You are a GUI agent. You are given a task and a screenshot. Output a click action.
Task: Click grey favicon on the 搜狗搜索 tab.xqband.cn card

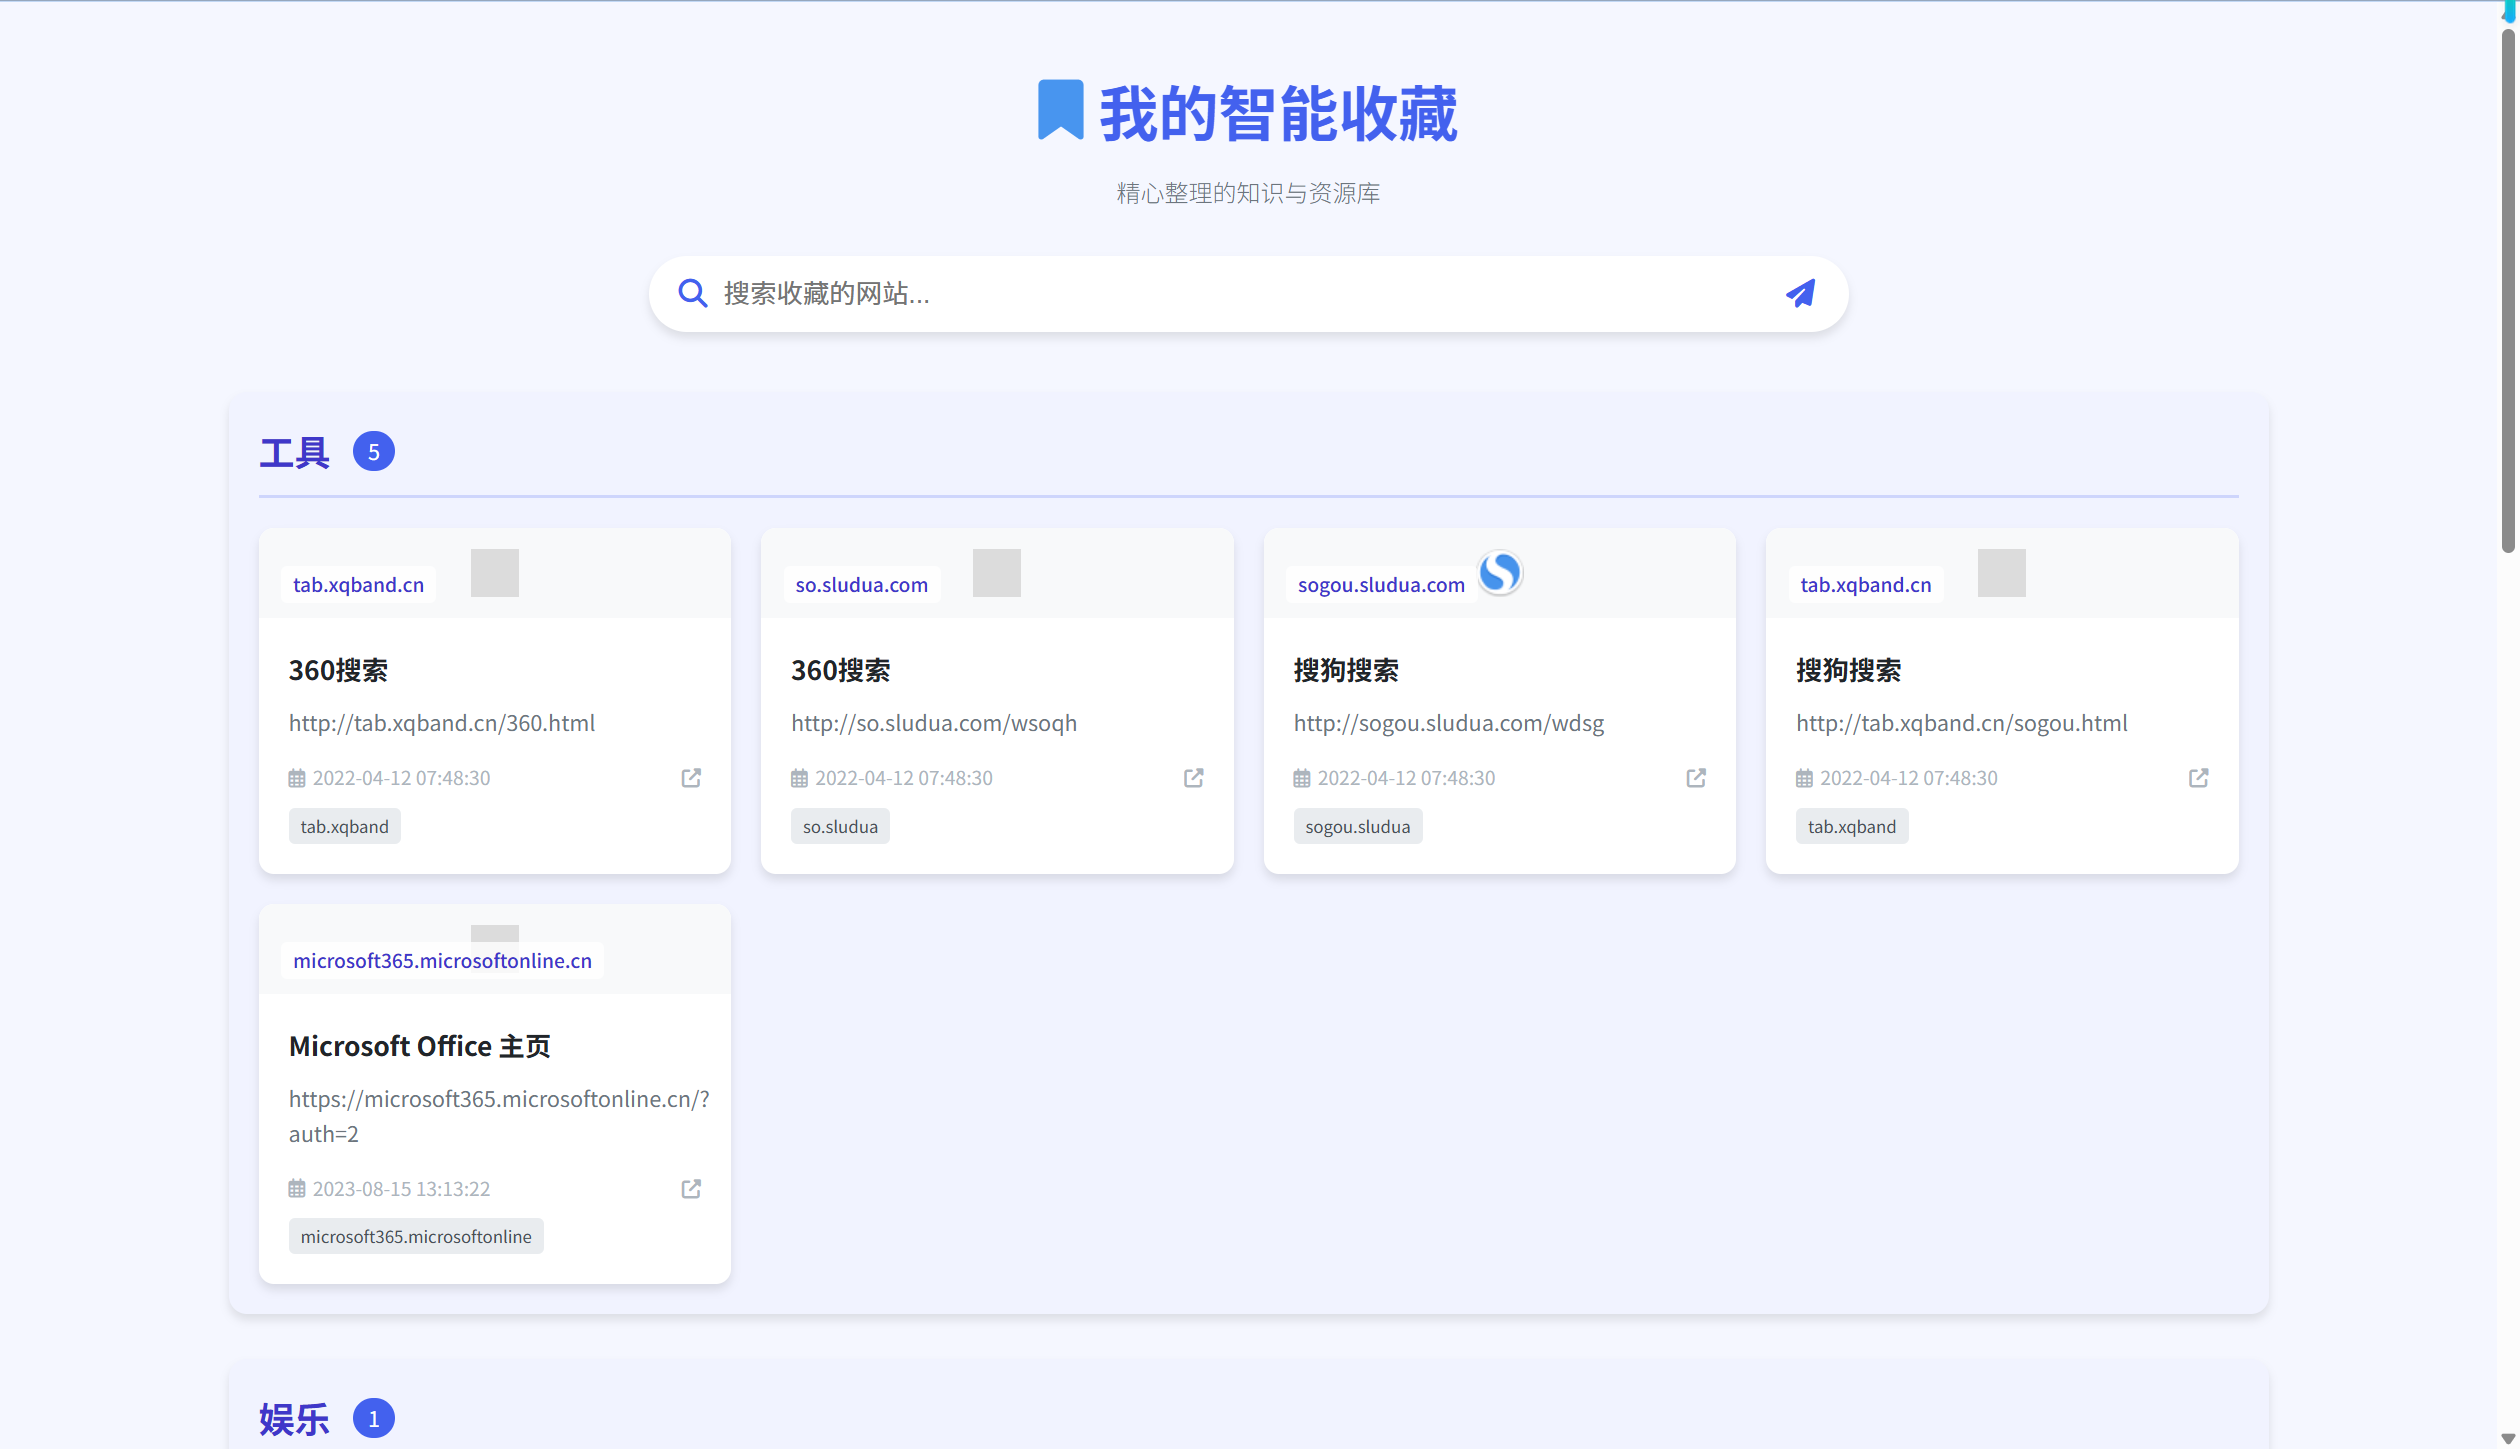pyautogui.click(x=2002, y=573)
